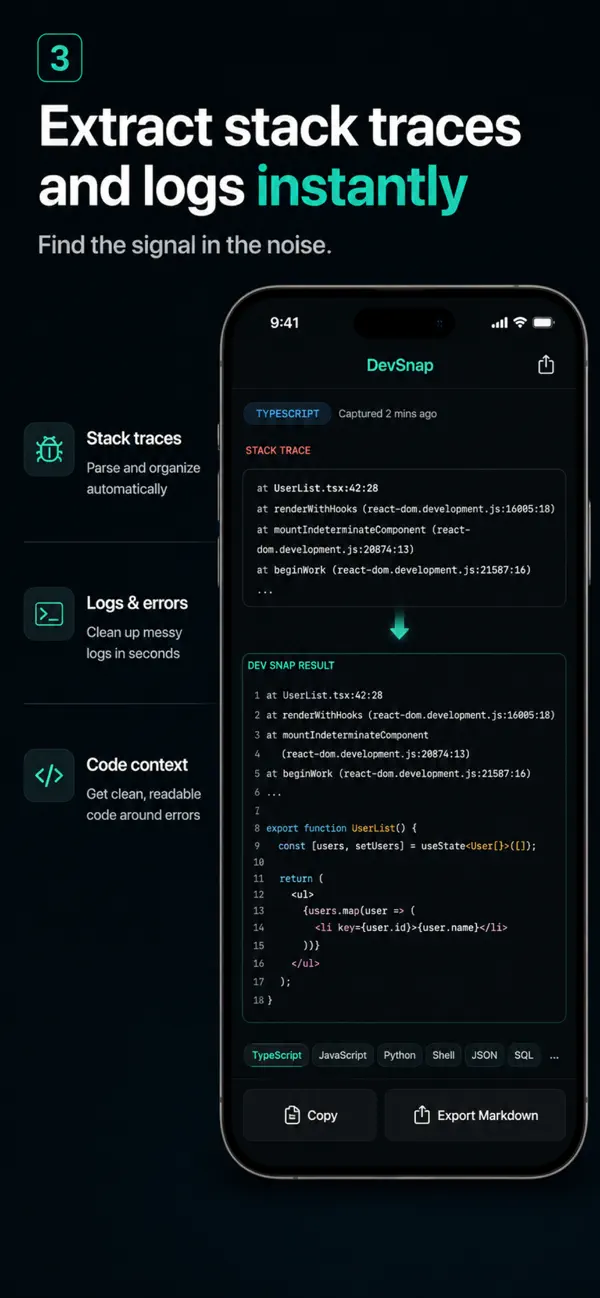The height and width of the screenshot is (1298, 600).
Task: Tap the TYPESCRIPT badge near capture time
Action: (287, 413)
